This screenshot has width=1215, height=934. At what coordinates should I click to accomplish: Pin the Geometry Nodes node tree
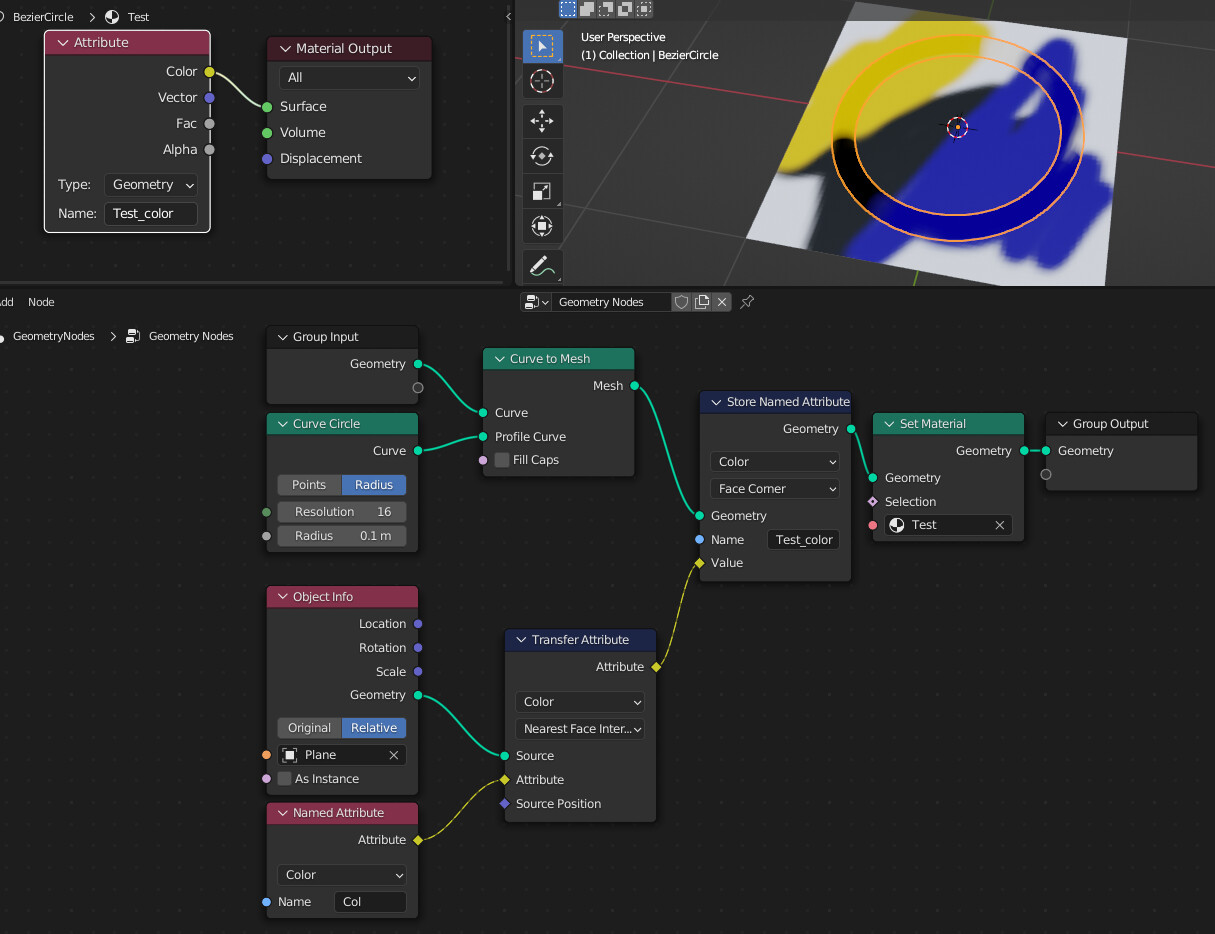[746, 301]
